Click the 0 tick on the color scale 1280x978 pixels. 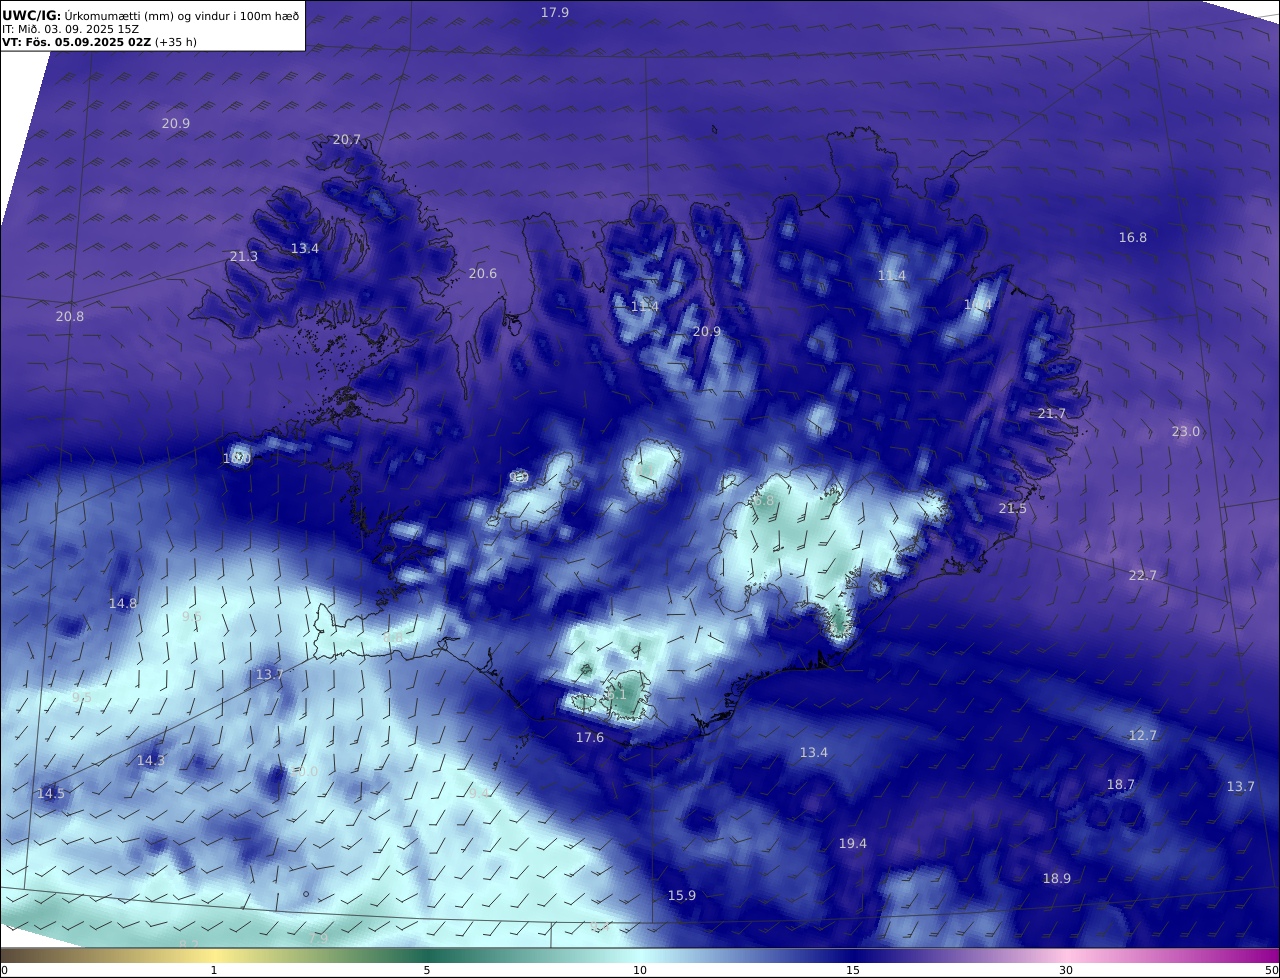point(4,970)
